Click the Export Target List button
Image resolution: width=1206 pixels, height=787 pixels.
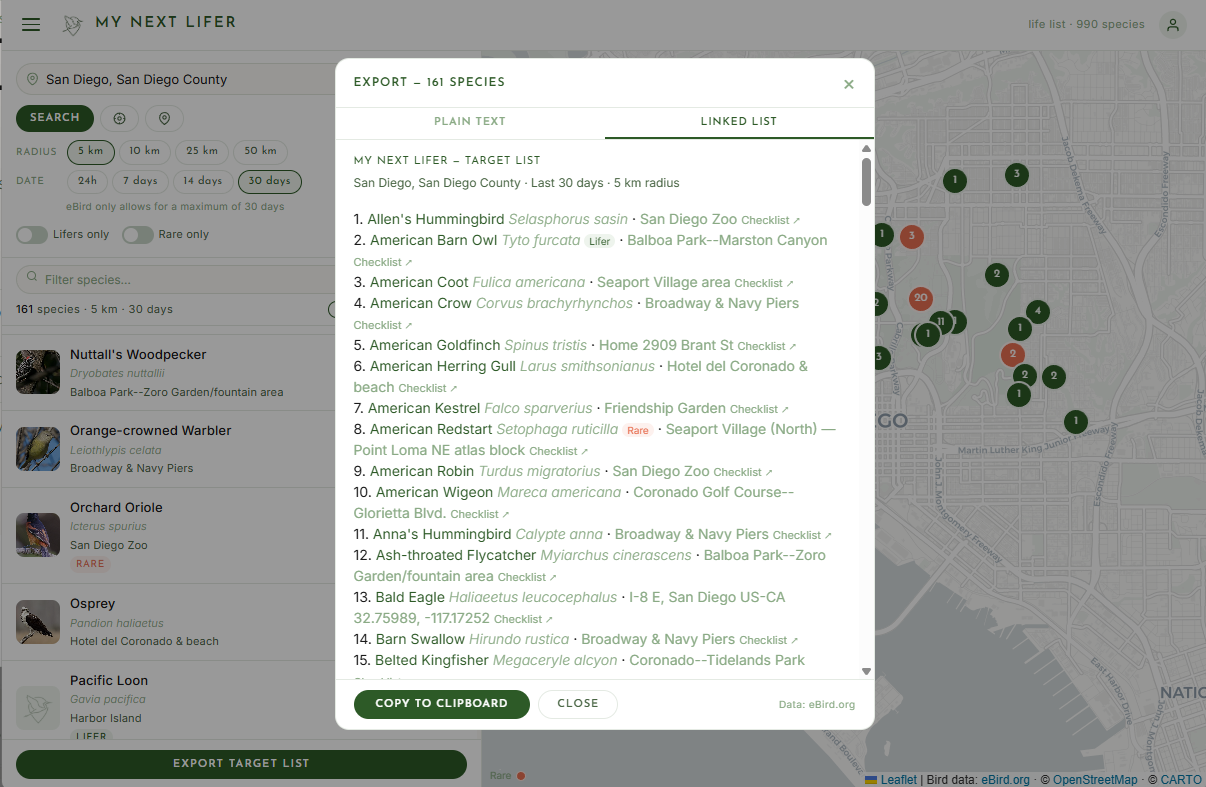click(240, 764)
